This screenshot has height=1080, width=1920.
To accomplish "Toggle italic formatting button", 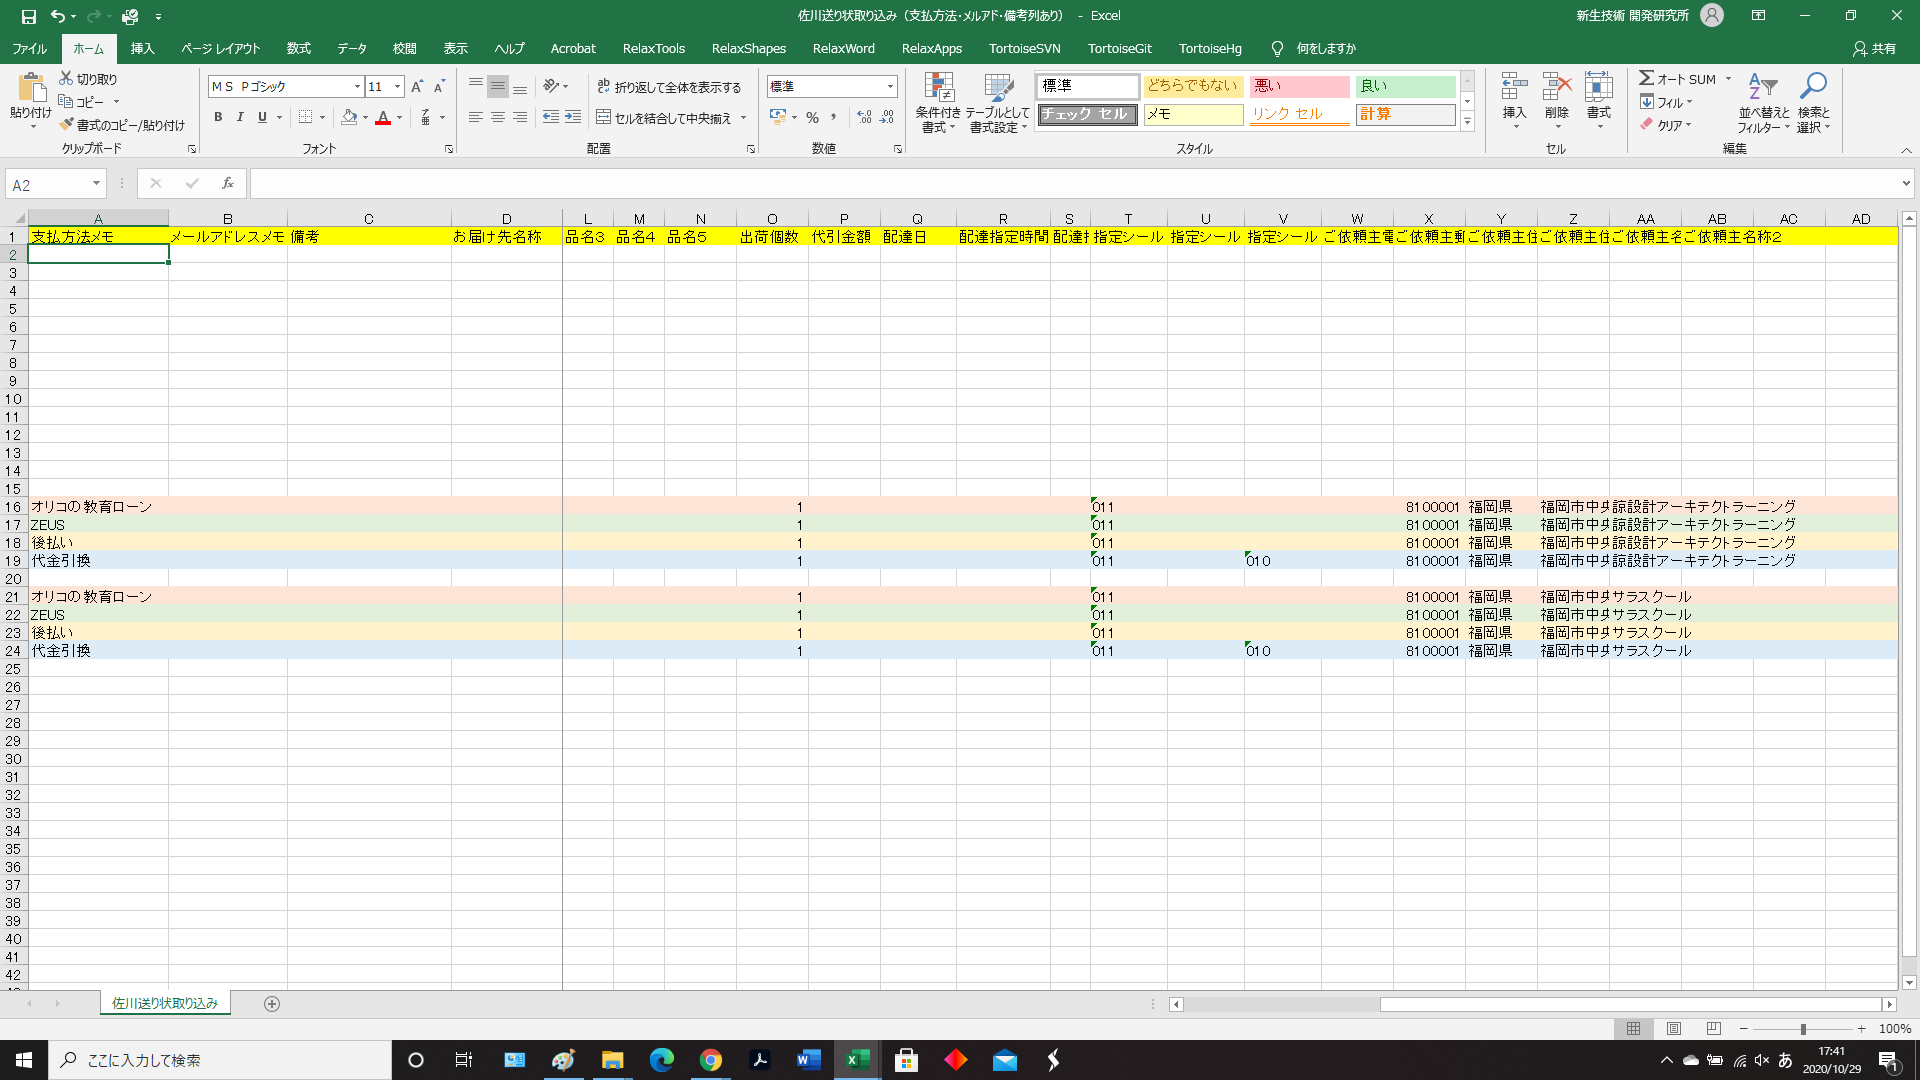I will click(x=240, y=117).
